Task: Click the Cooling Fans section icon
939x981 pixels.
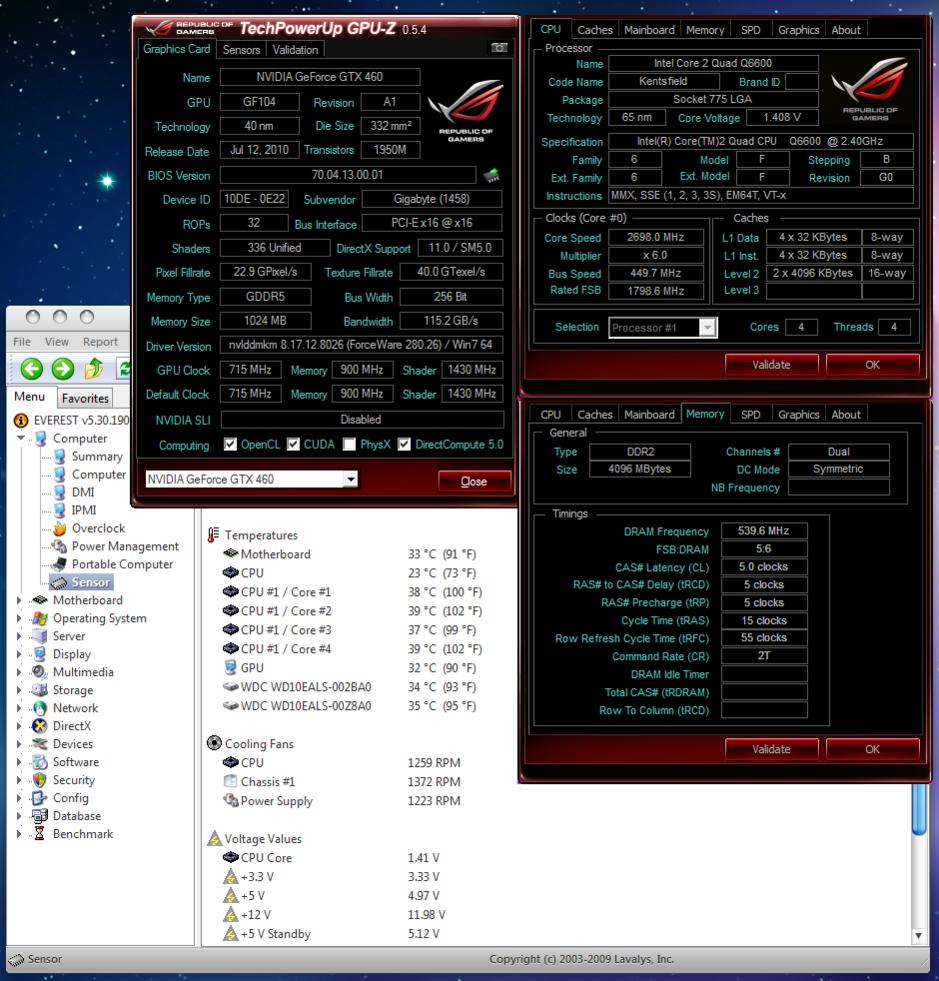Action: (x=214, y=743)
